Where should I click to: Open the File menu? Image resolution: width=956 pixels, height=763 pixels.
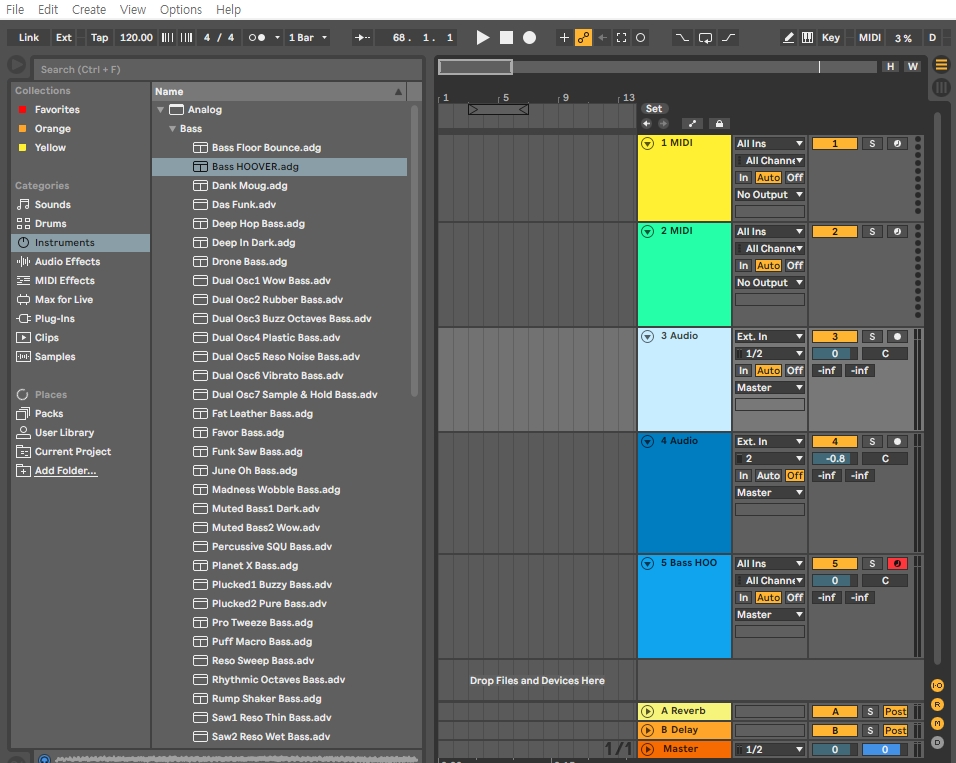(x=15, y=10)
